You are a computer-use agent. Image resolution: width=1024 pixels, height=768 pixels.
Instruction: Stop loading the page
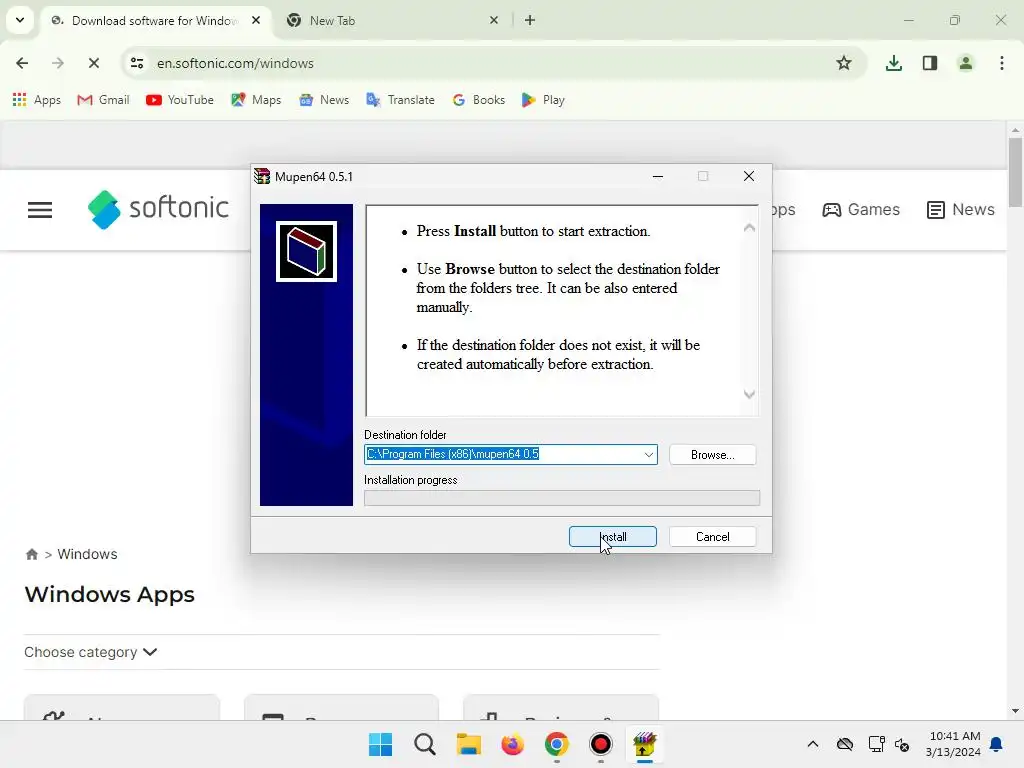pos(93,63)
